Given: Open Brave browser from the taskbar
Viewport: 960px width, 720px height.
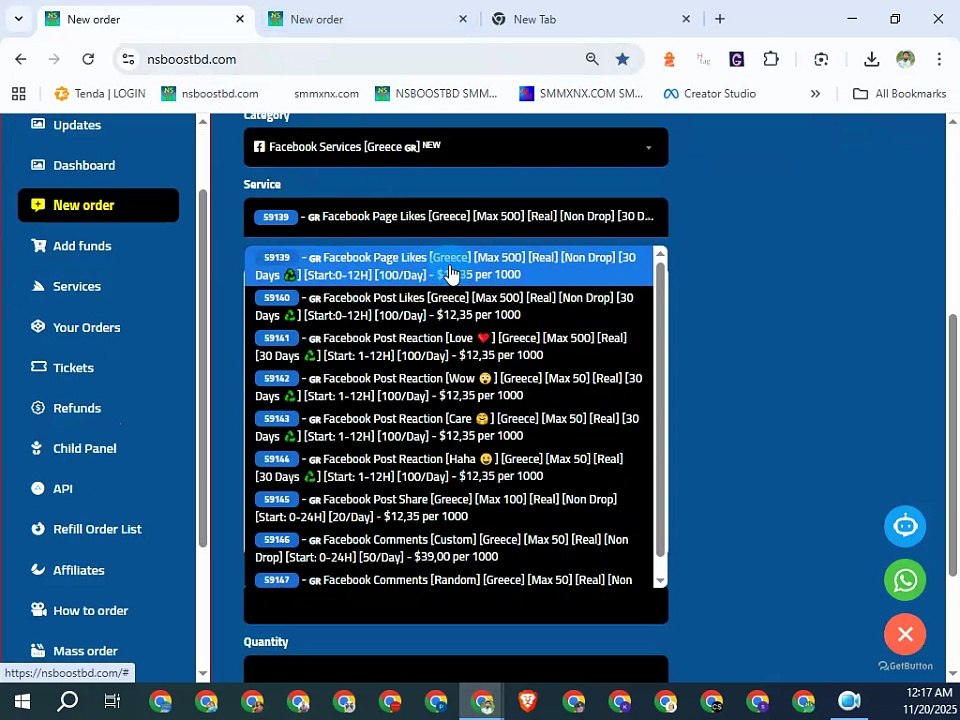Looking at the screenshot, I should pyautogui.click(x=527, y=701).
